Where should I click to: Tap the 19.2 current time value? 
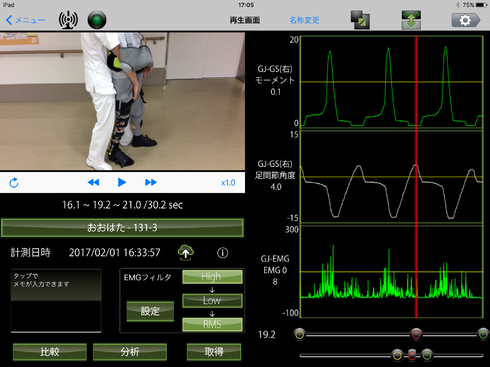coord(267,335)
